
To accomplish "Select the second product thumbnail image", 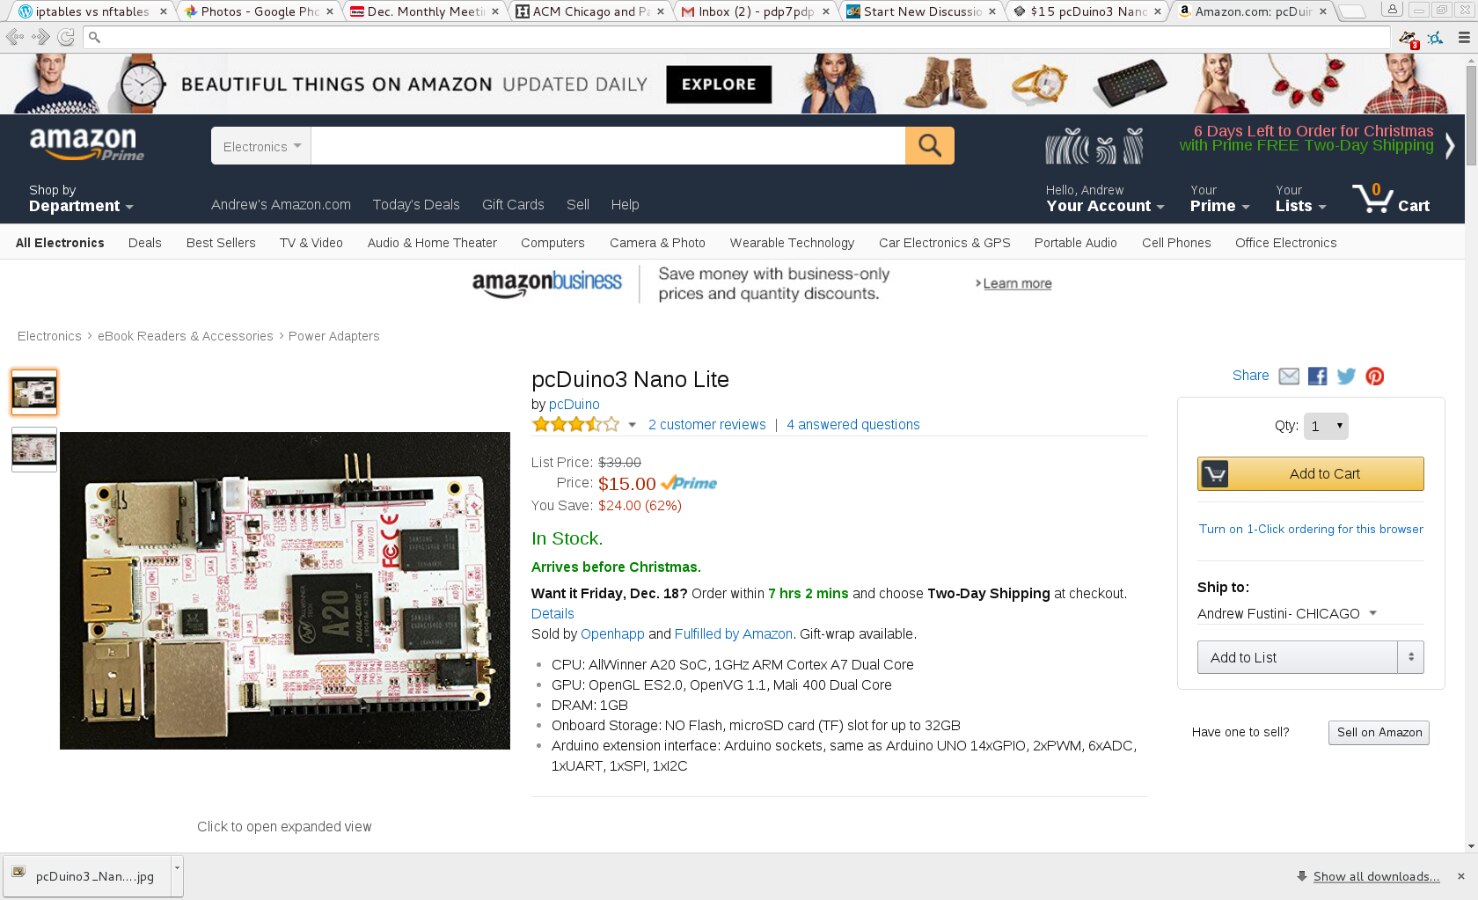I will pyautogui.click(x=34, y=450).
